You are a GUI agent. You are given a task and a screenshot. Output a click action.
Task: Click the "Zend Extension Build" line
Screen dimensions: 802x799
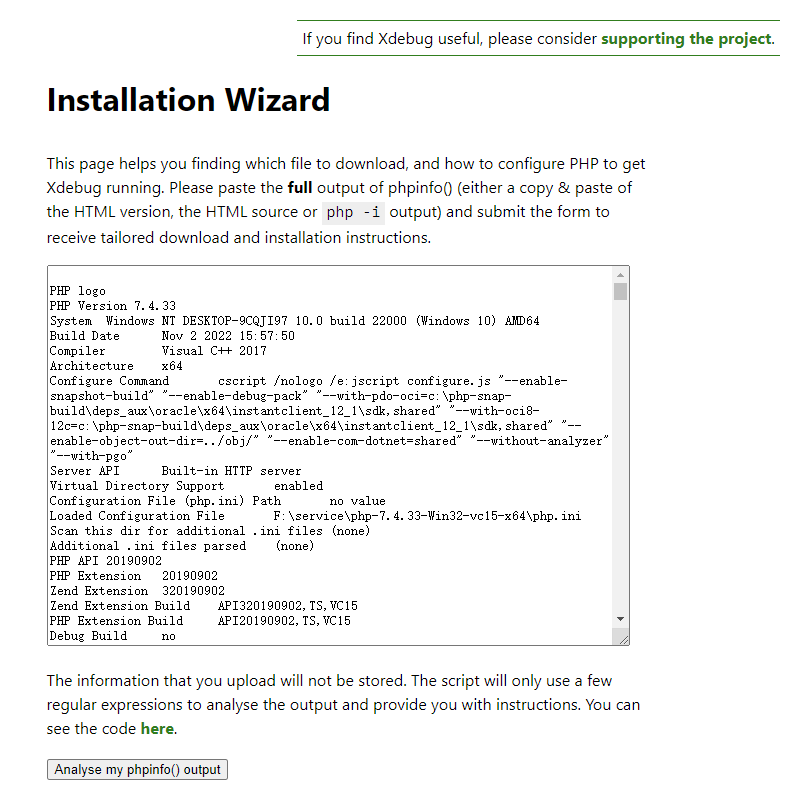coord(203,606)
